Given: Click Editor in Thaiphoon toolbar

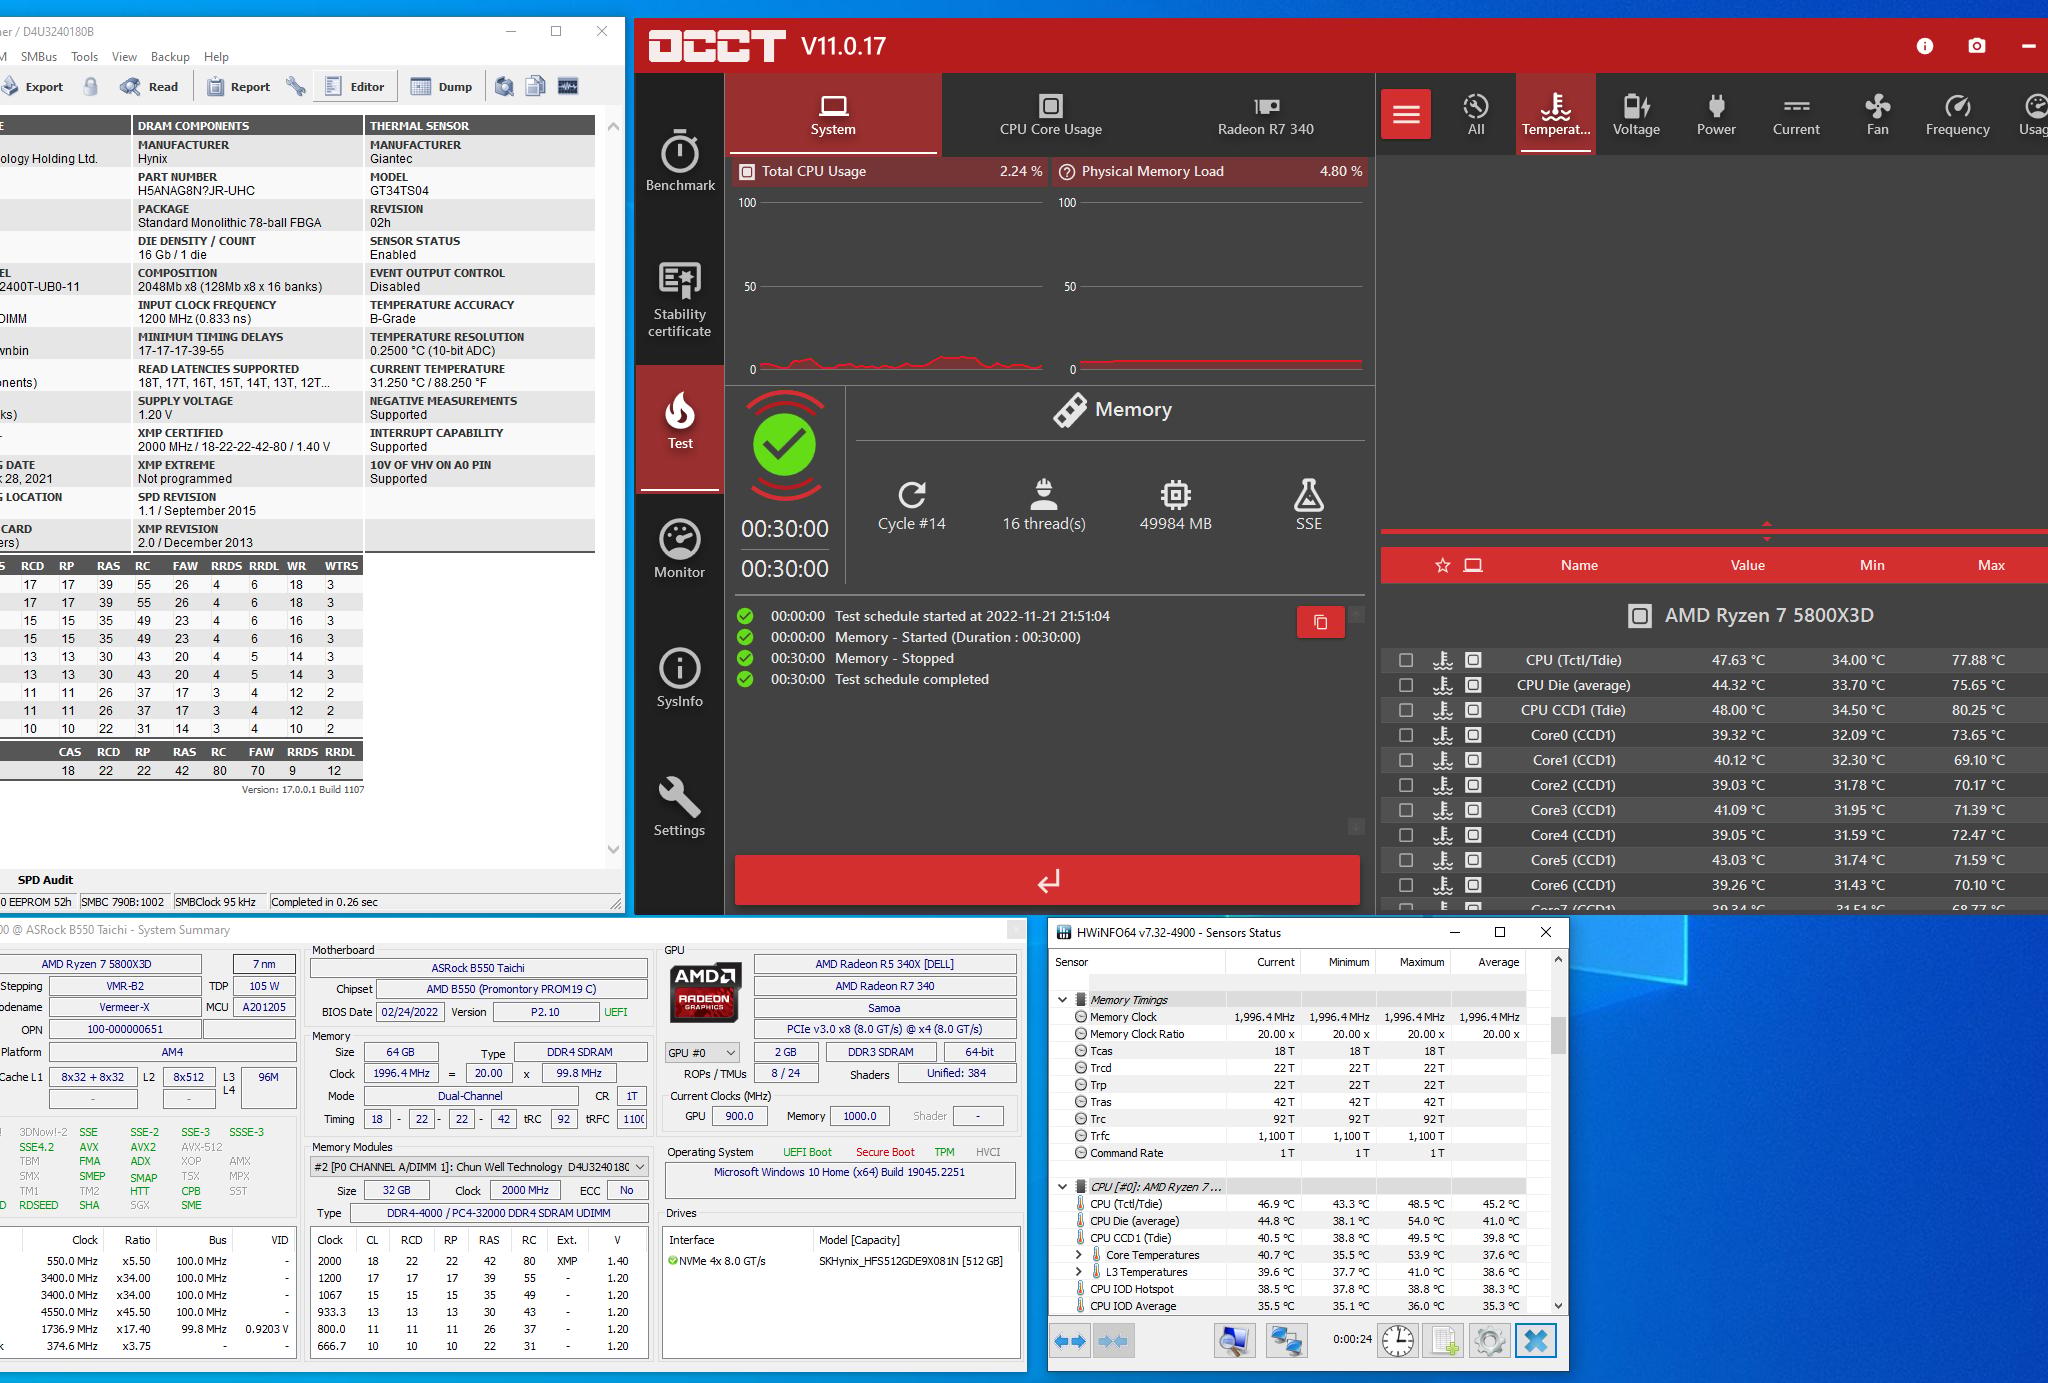Looking at the screenshot, I should pos(355,87).
